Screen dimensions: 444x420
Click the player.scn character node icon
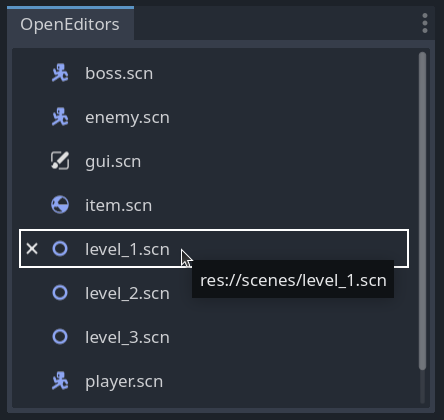click(x=60, y=381)
